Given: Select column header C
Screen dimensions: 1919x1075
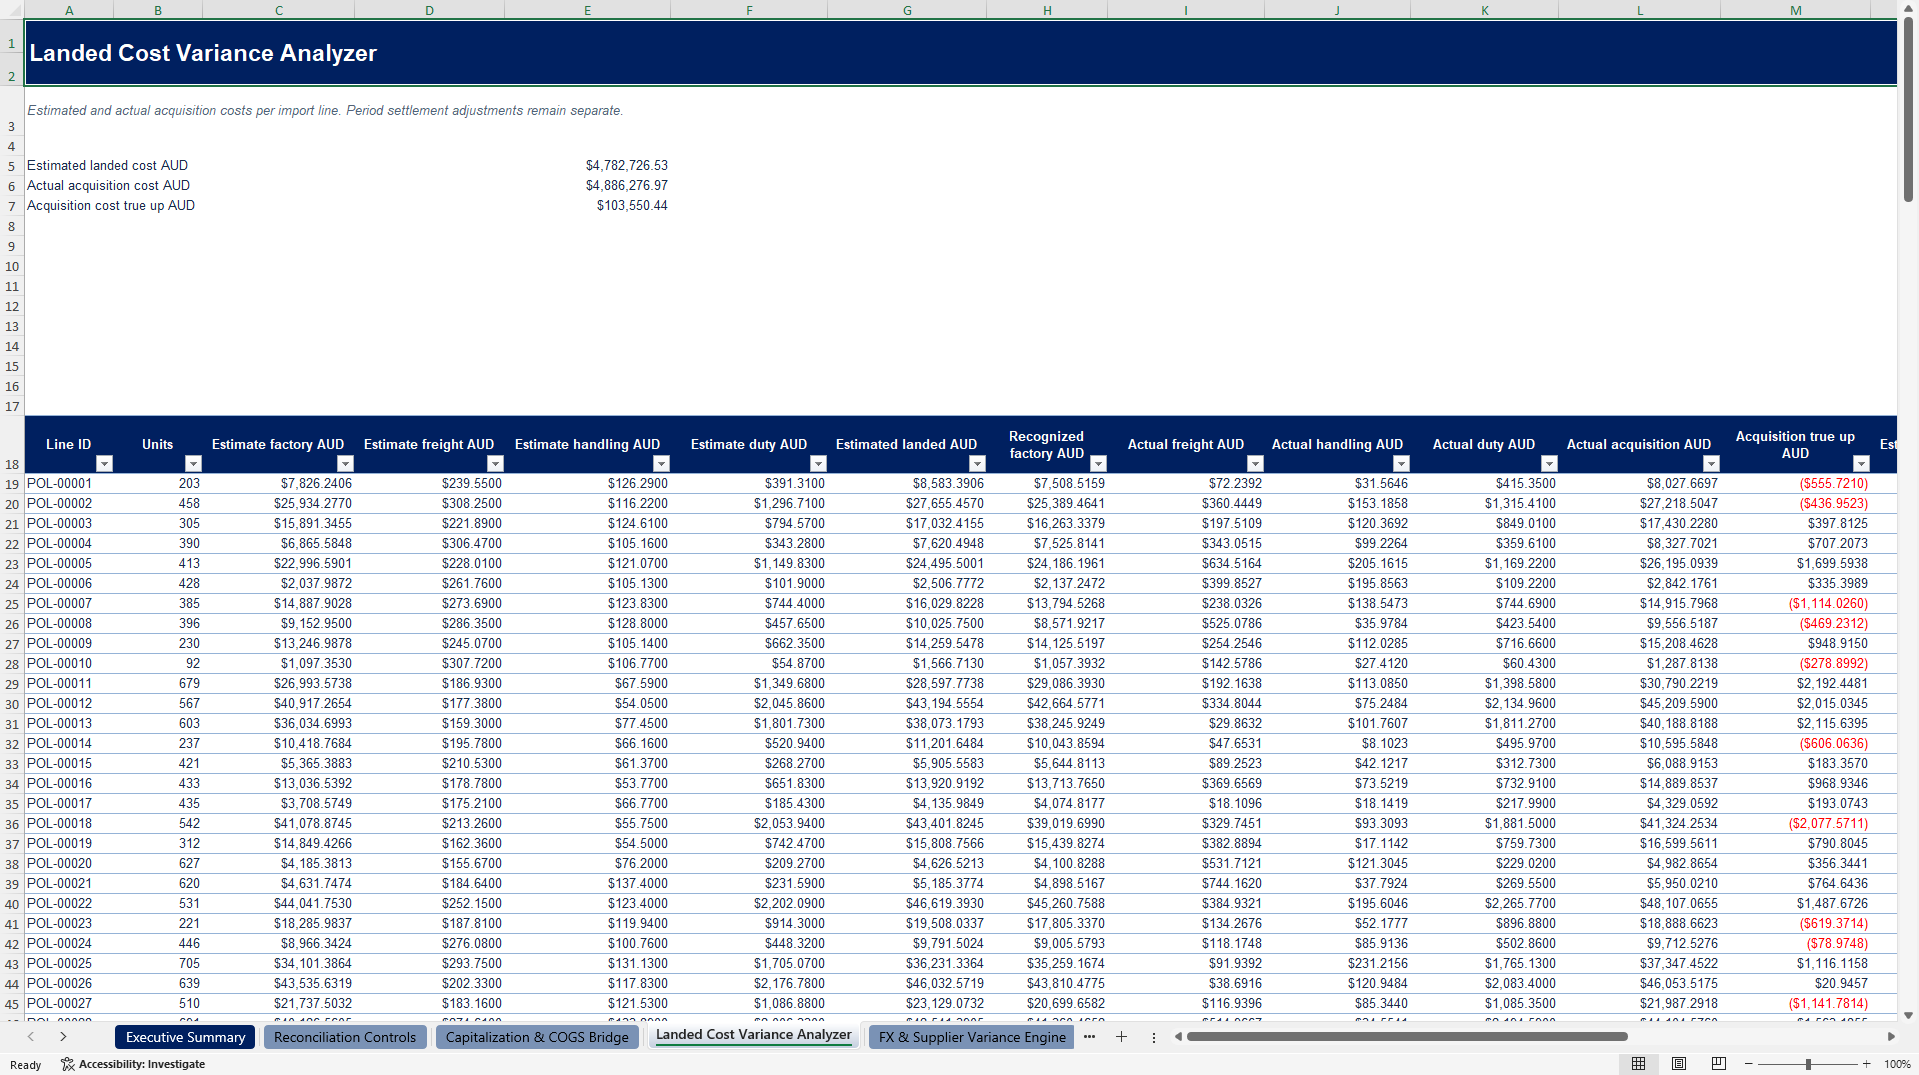Looking at the screenshot, I should (278, 10).
